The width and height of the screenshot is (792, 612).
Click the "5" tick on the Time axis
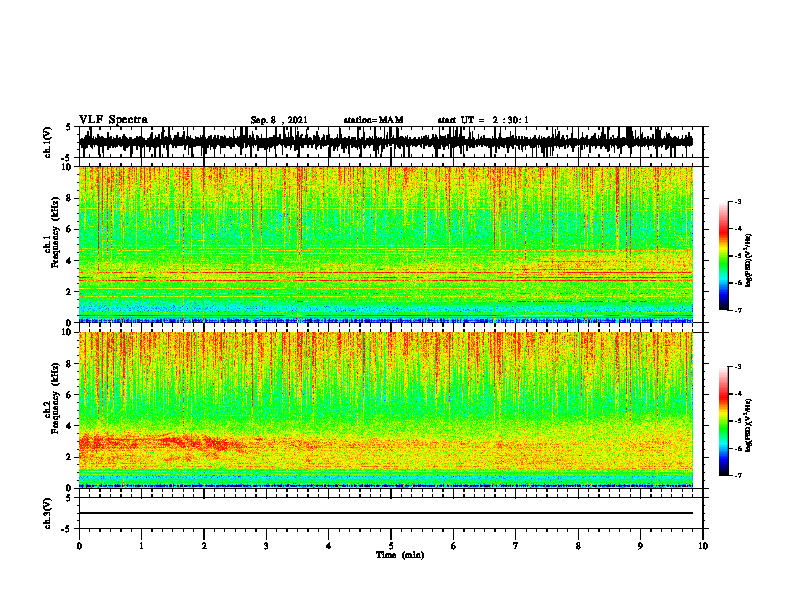click(x=391, y=546)
